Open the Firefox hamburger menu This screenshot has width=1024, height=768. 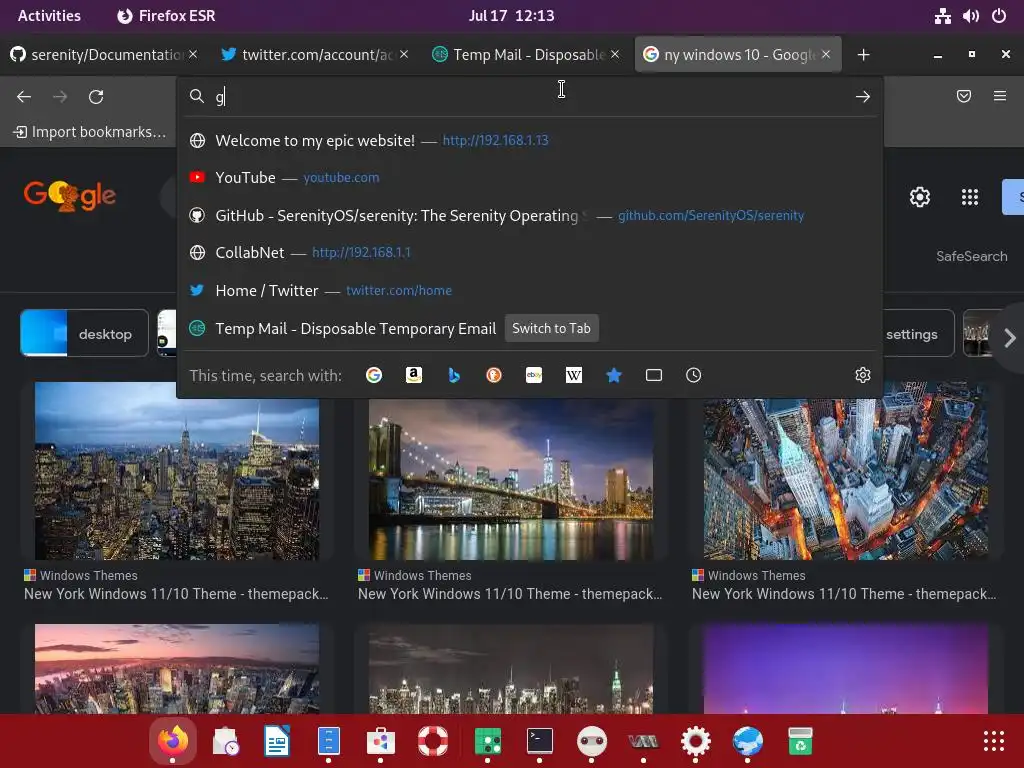pos(1000,97)
